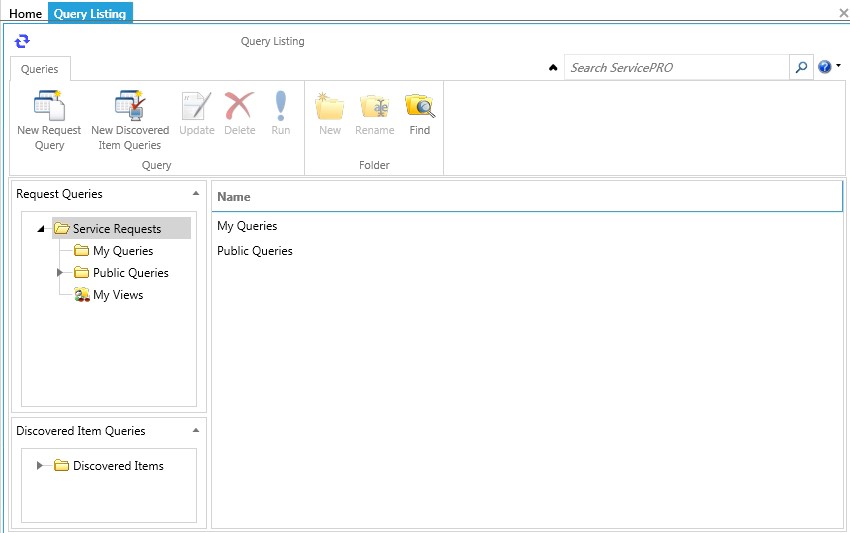
Task: Collapse the Discovered Item Queries panel
Action: (x=196, y=431)
